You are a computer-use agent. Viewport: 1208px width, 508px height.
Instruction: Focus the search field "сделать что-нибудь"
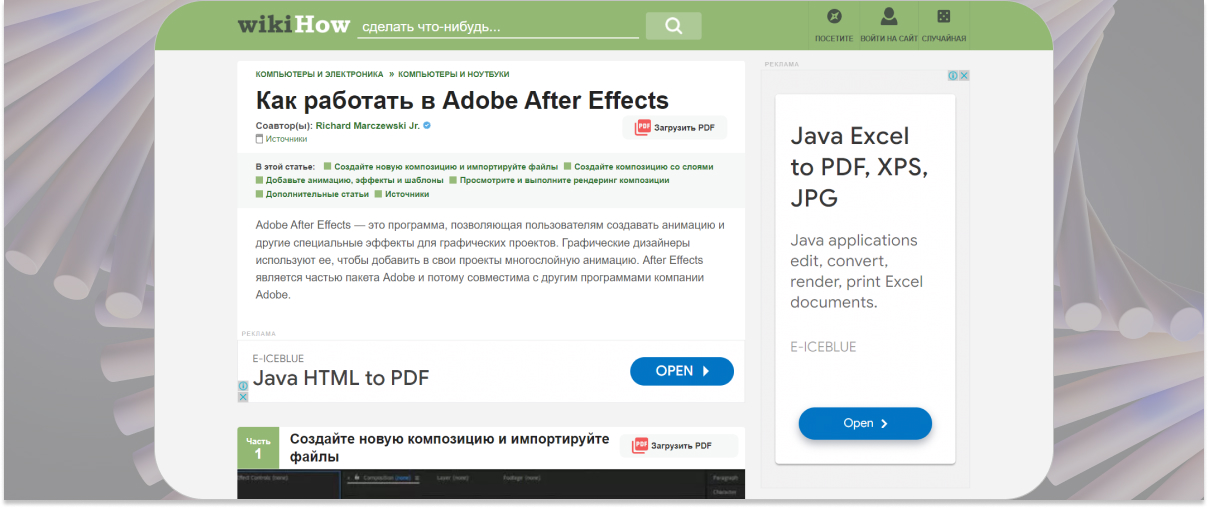498,27
